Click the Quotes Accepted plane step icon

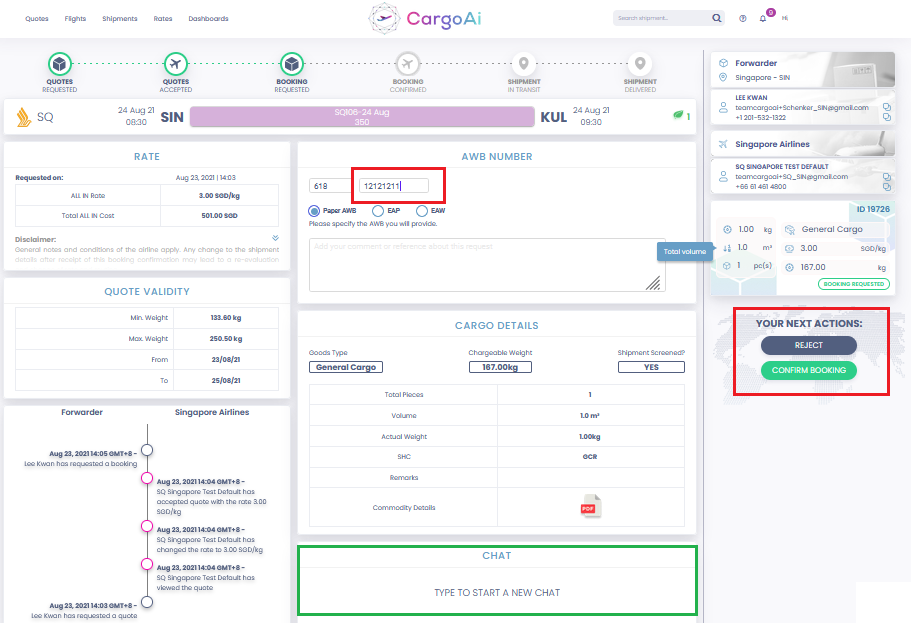175,63
